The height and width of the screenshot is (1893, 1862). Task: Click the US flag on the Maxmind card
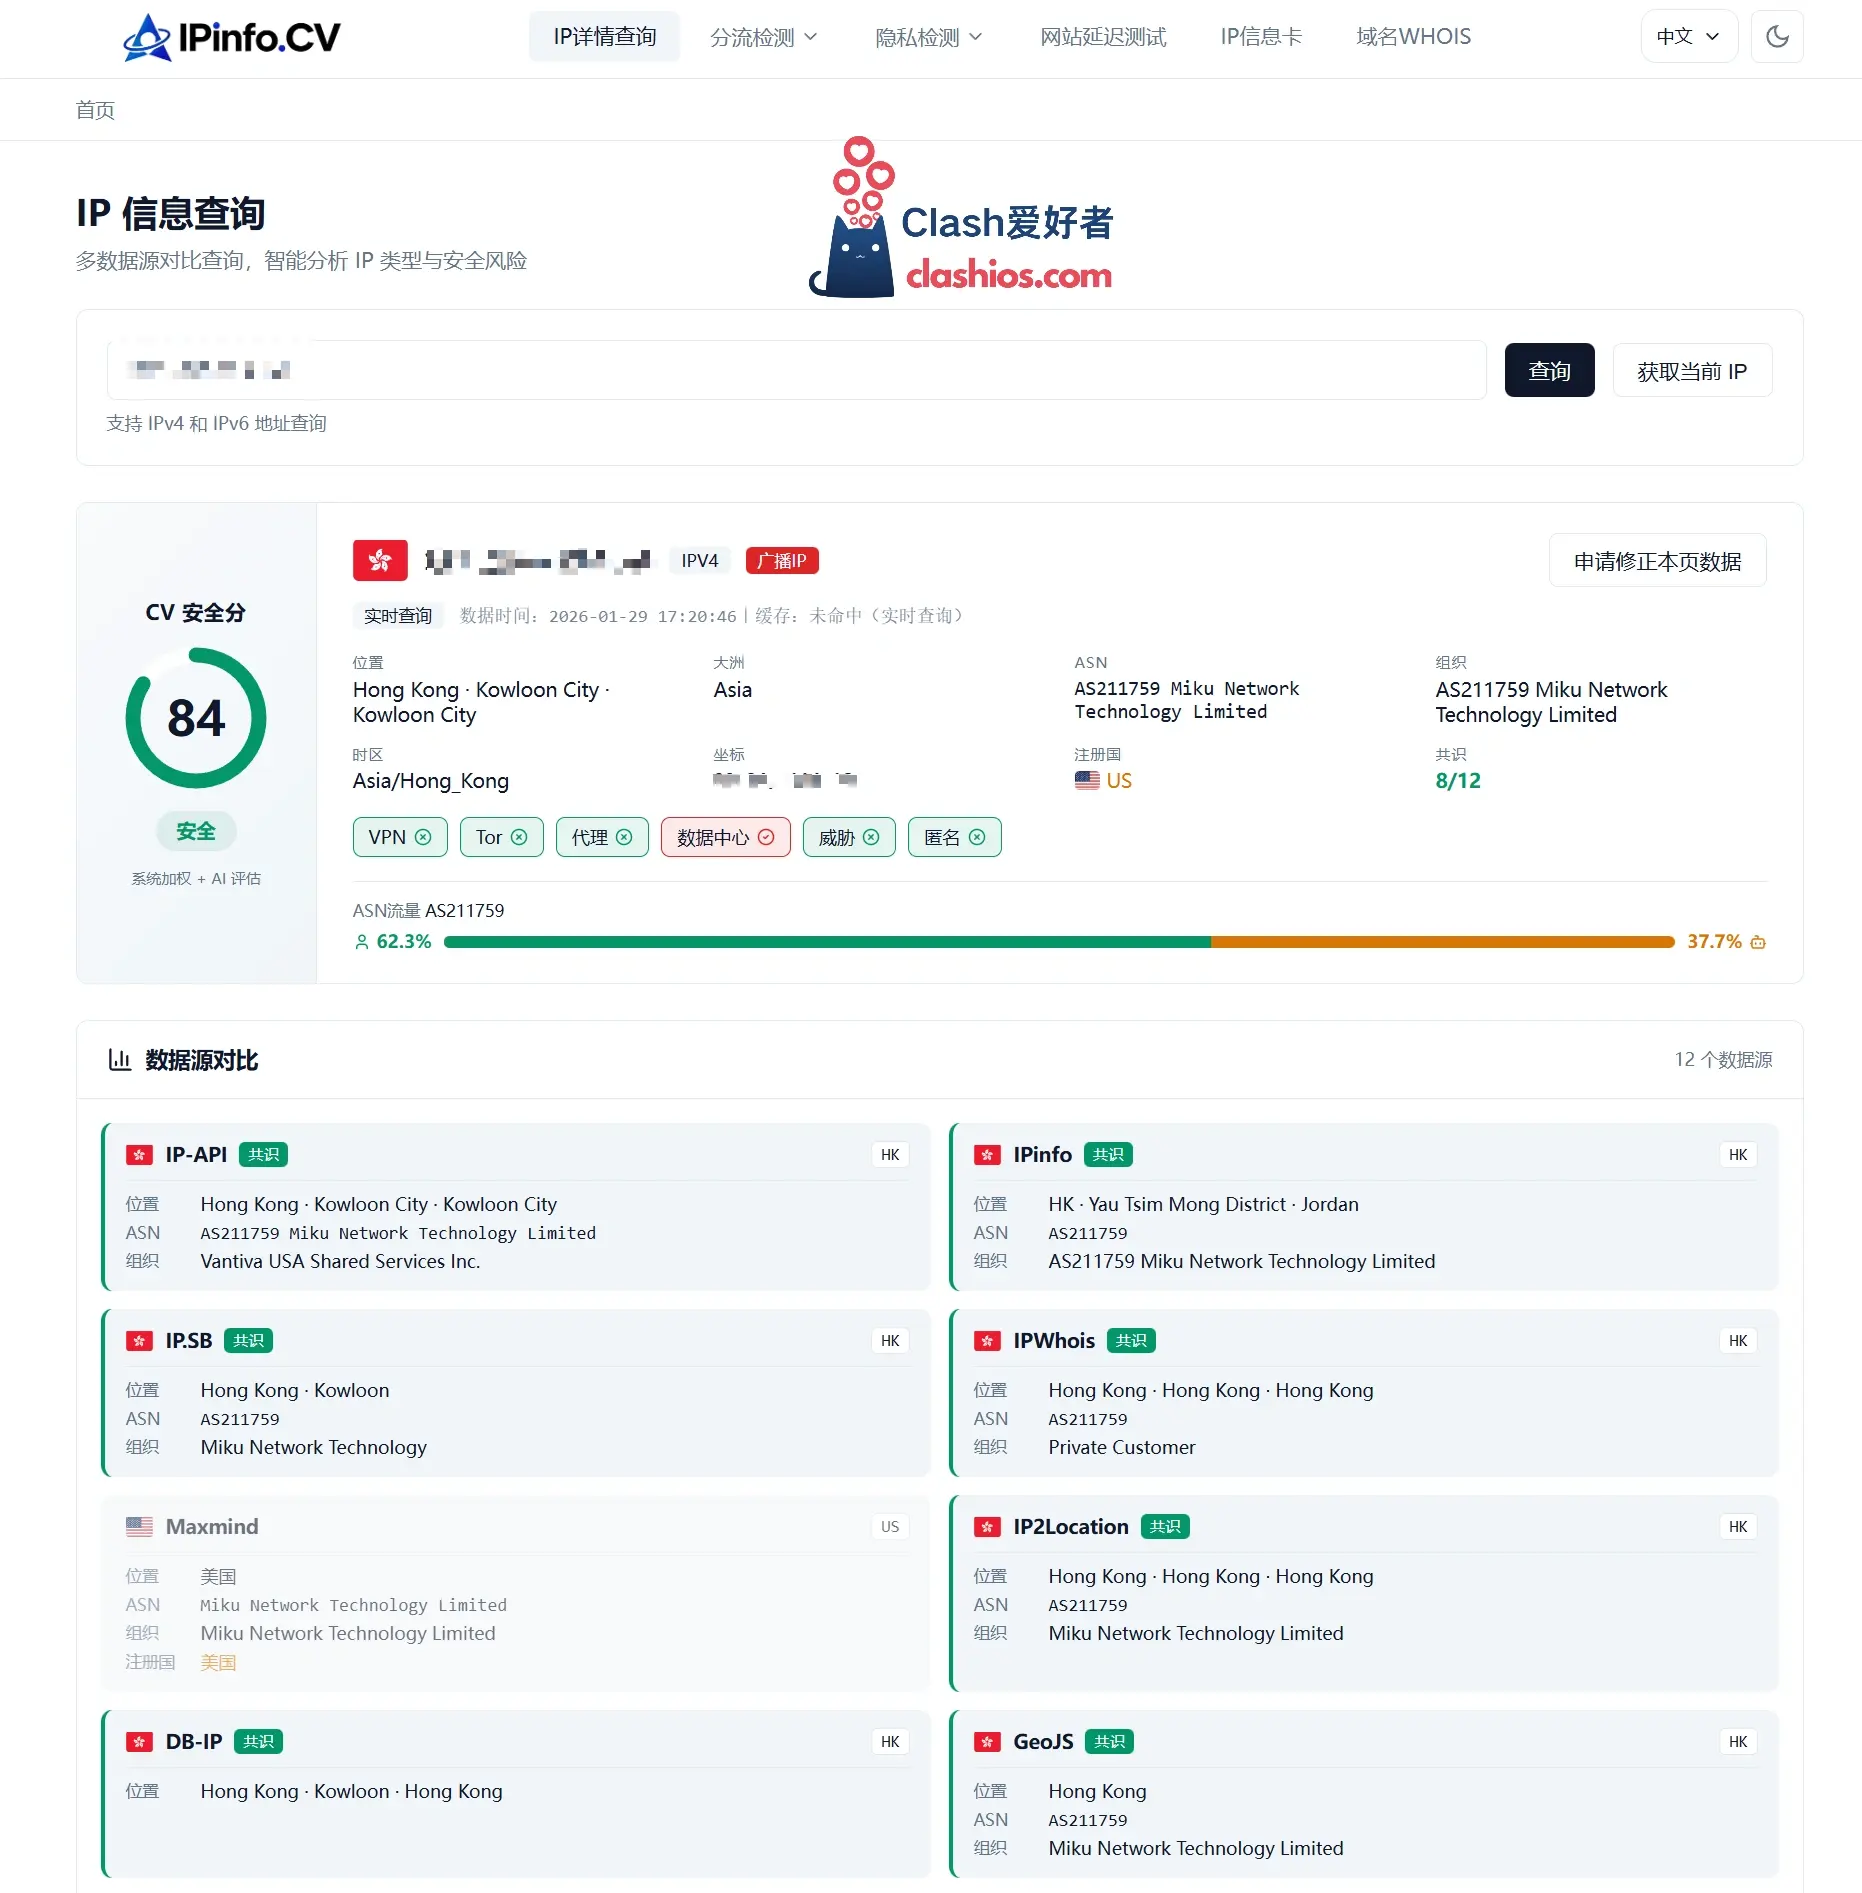[x=141, y=1526]
